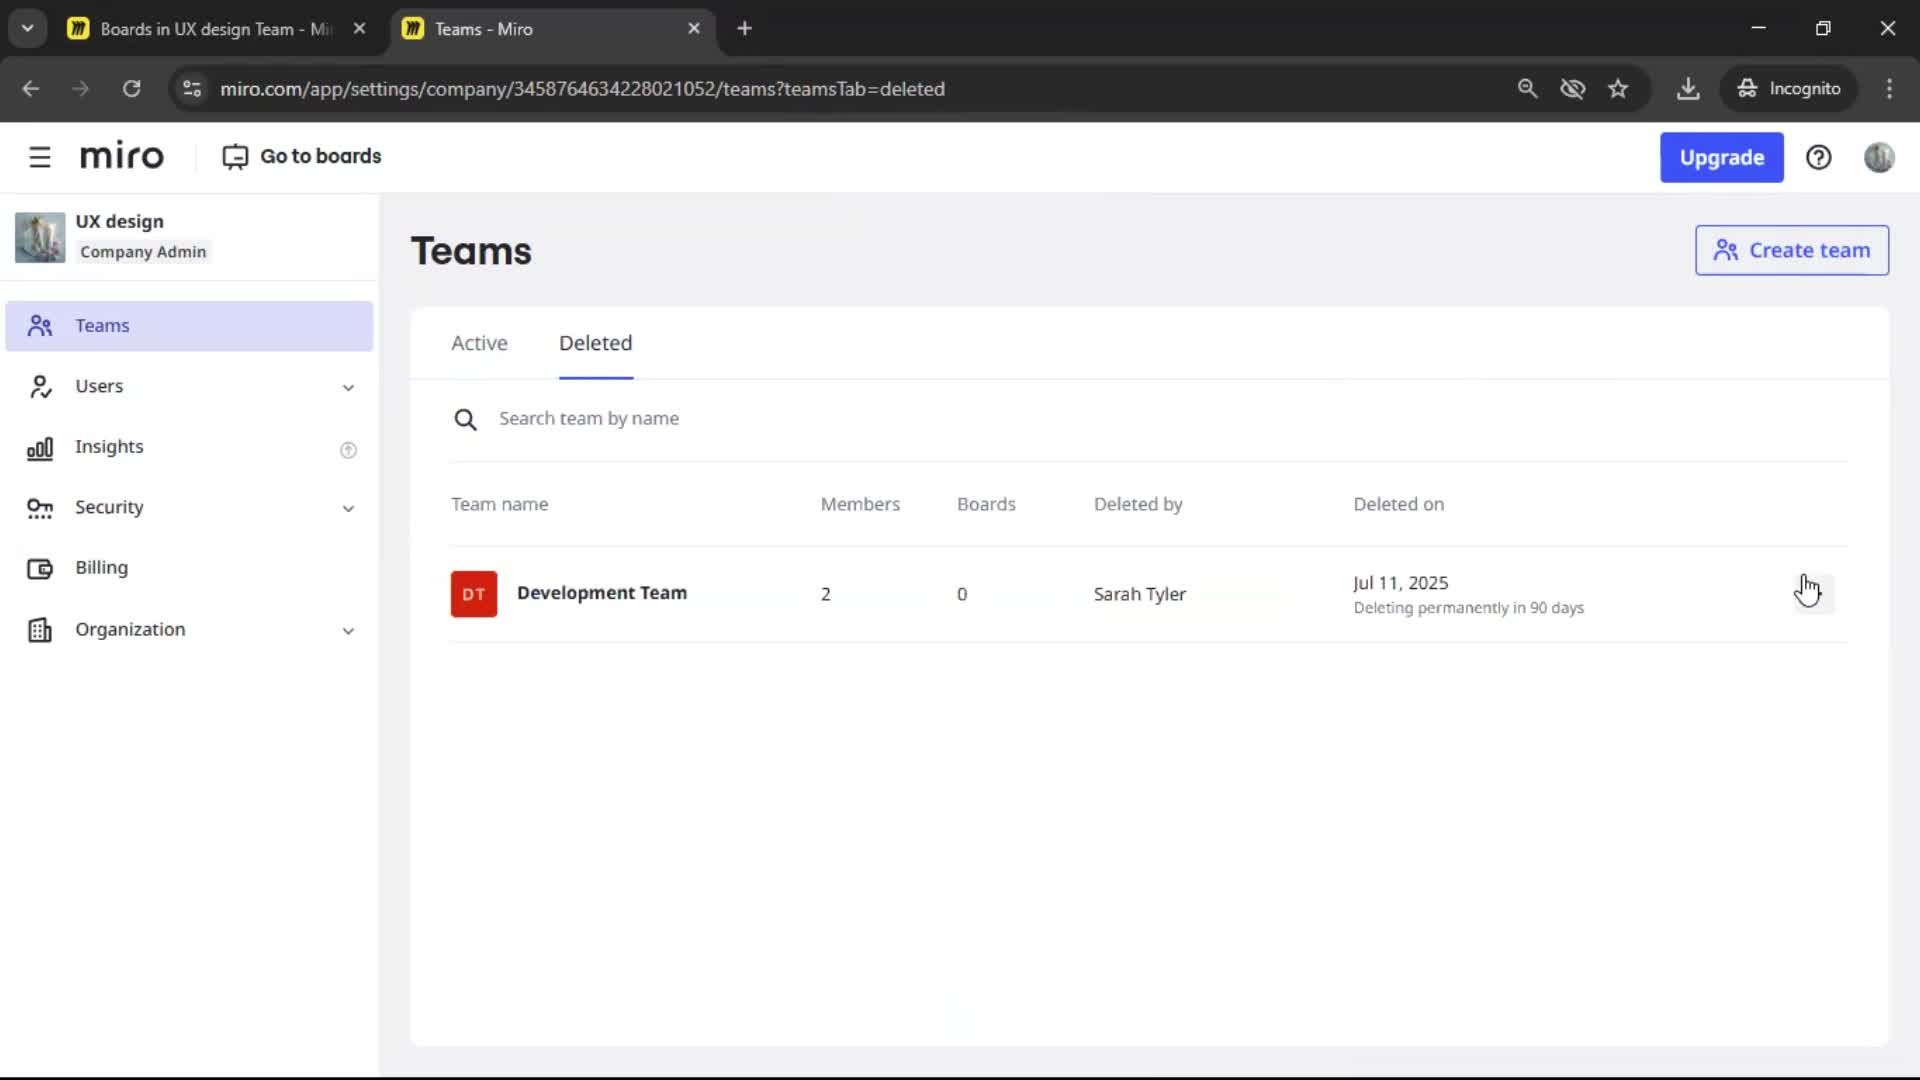
Task: Open Billing in the sidebar
Action: (x=189, y=568)
